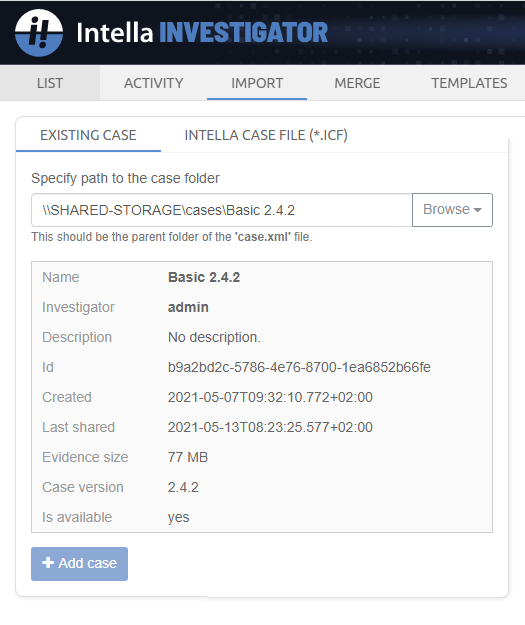
Task: Click the 'case.xml' hint text
Action: click(x=263, y=237)
